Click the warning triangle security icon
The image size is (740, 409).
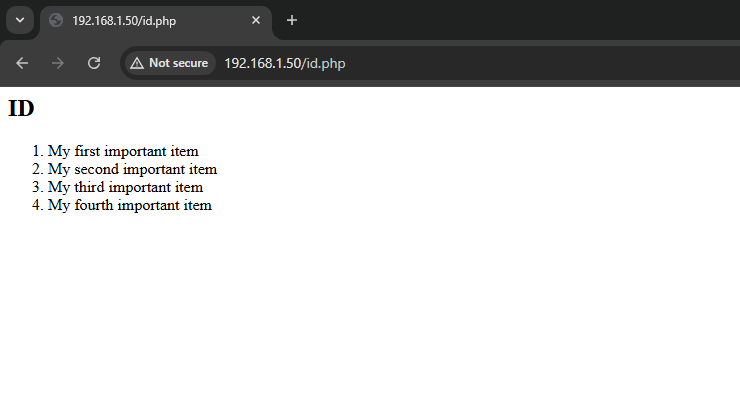(x=137, y=63)
